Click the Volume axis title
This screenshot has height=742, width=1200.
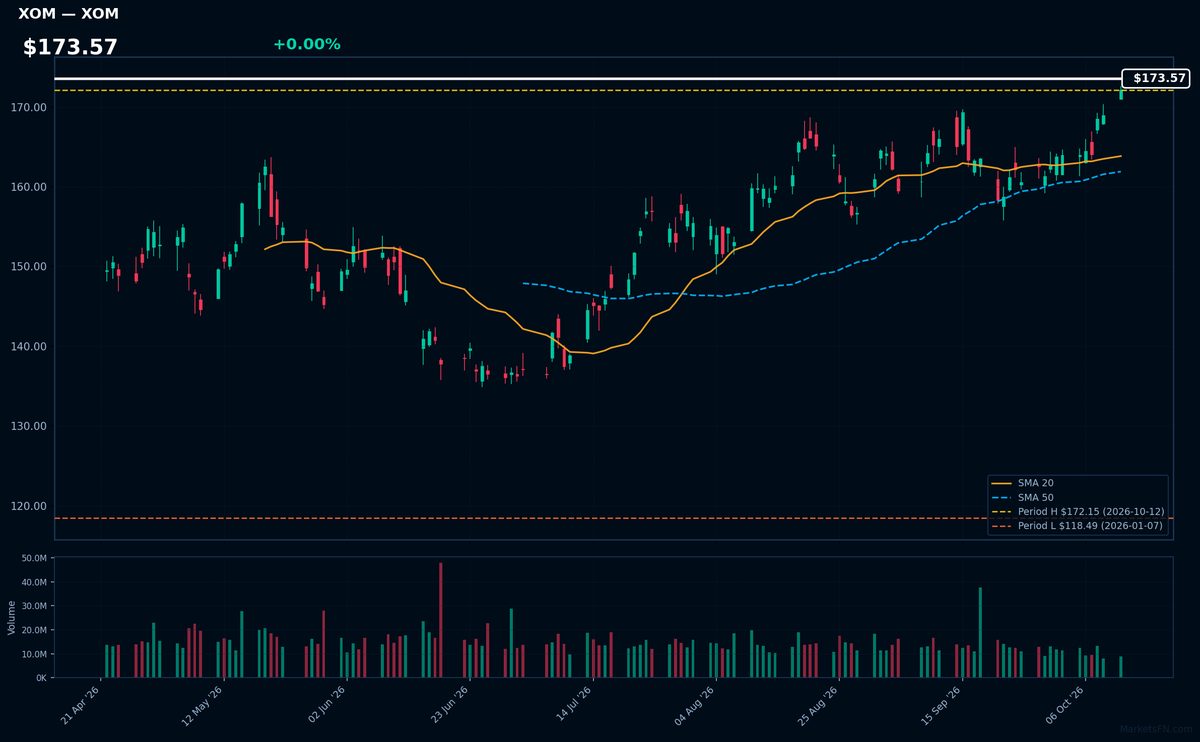12,617
